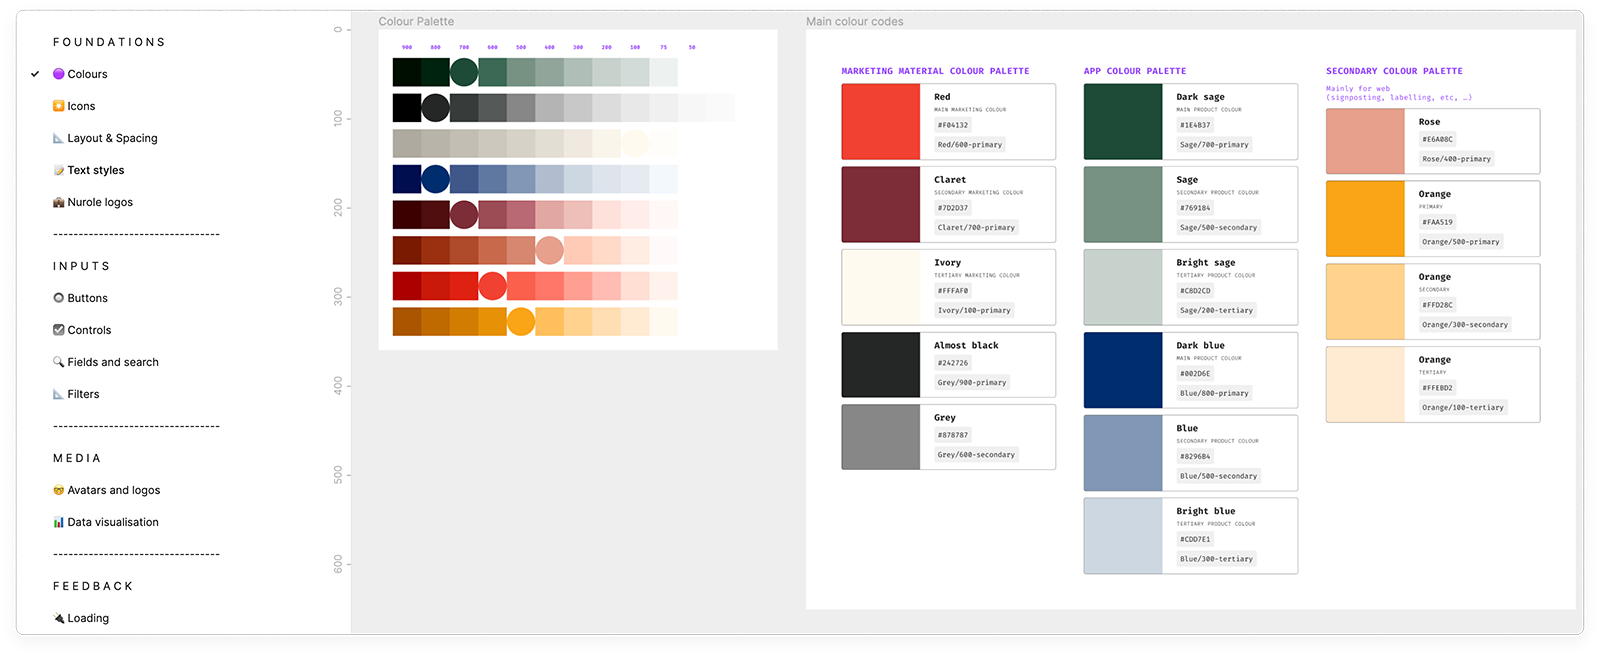
Task: Click the #878787 Grey card's swatch
Action: [881, 437]
